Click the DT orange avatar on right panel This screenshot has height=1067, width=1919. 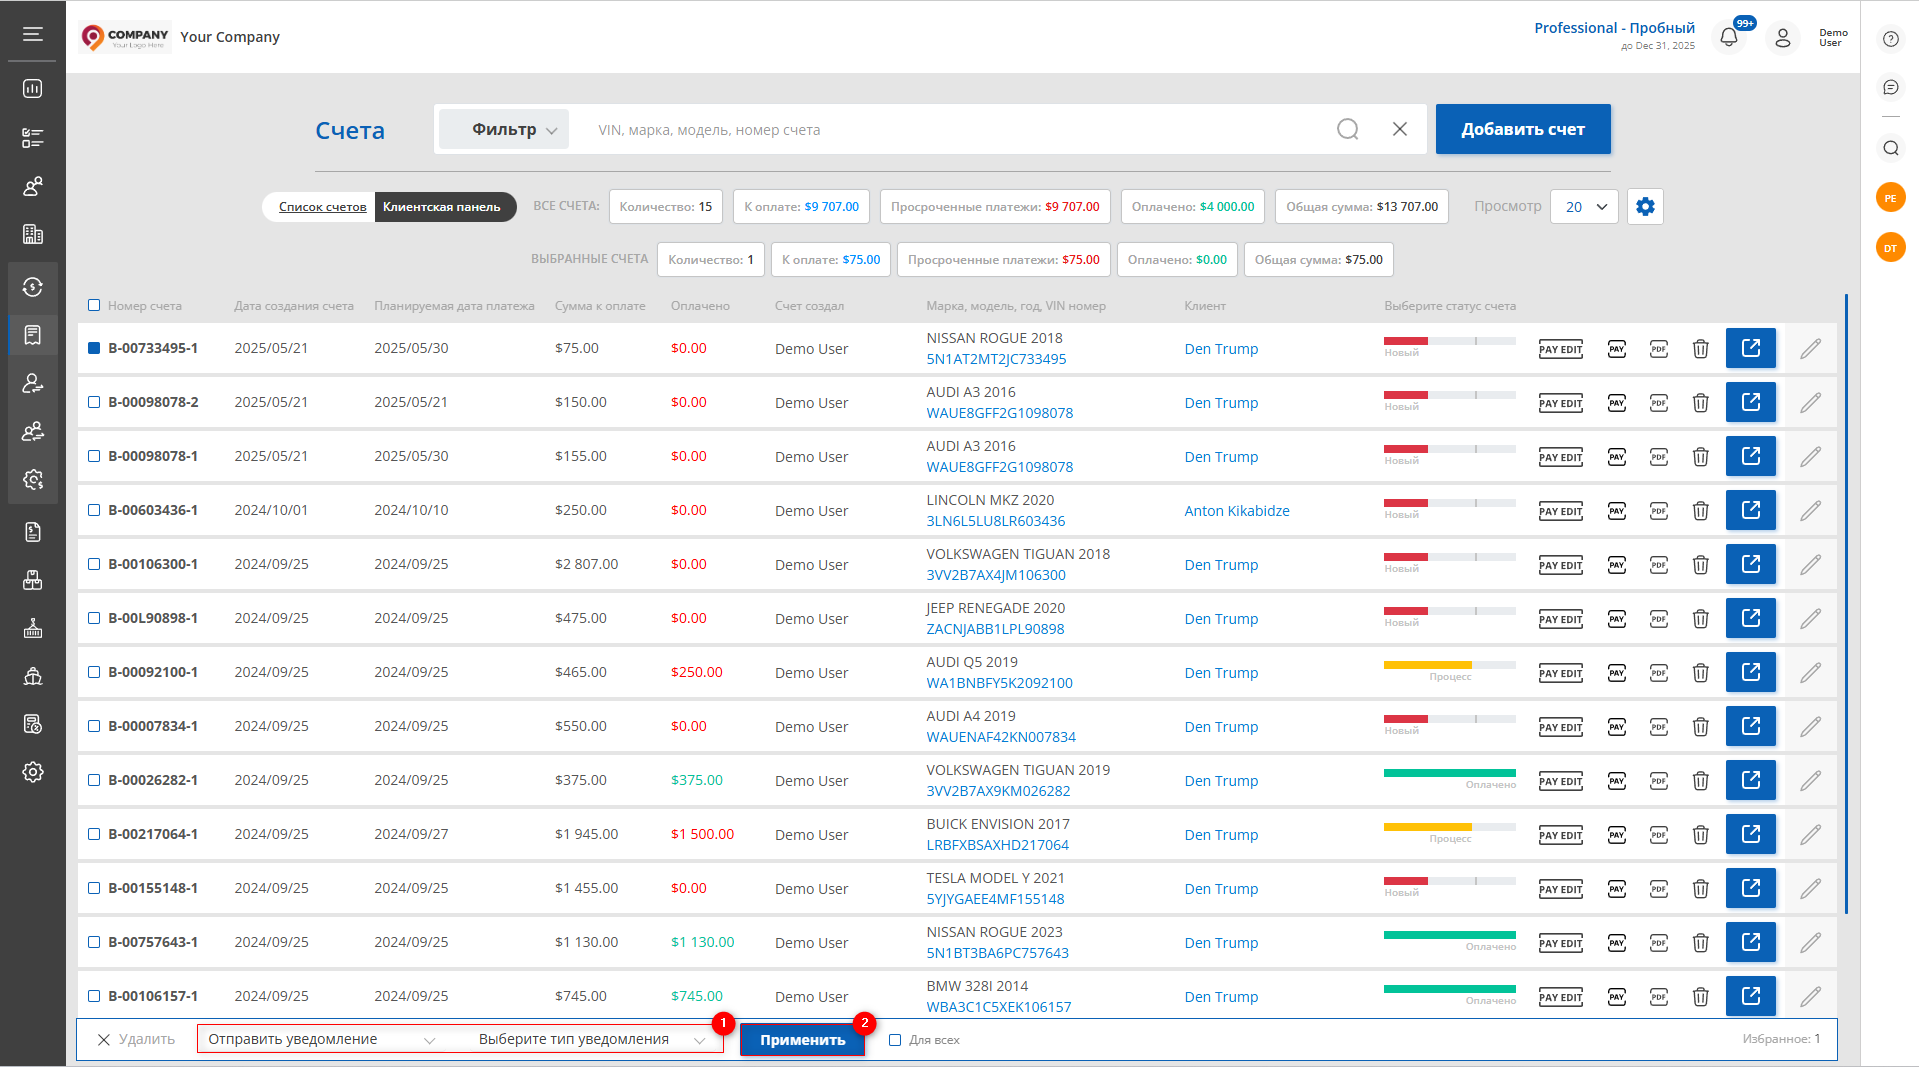click(1890, 247)
